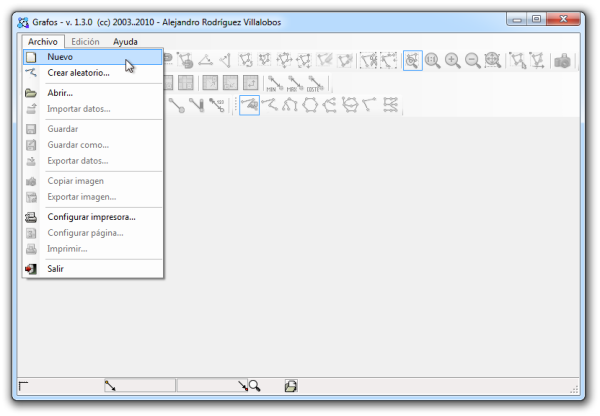Click the graph with coordinate axes icon
The height and width of the screenshot is (416, 600).
[x=538, y=60]
